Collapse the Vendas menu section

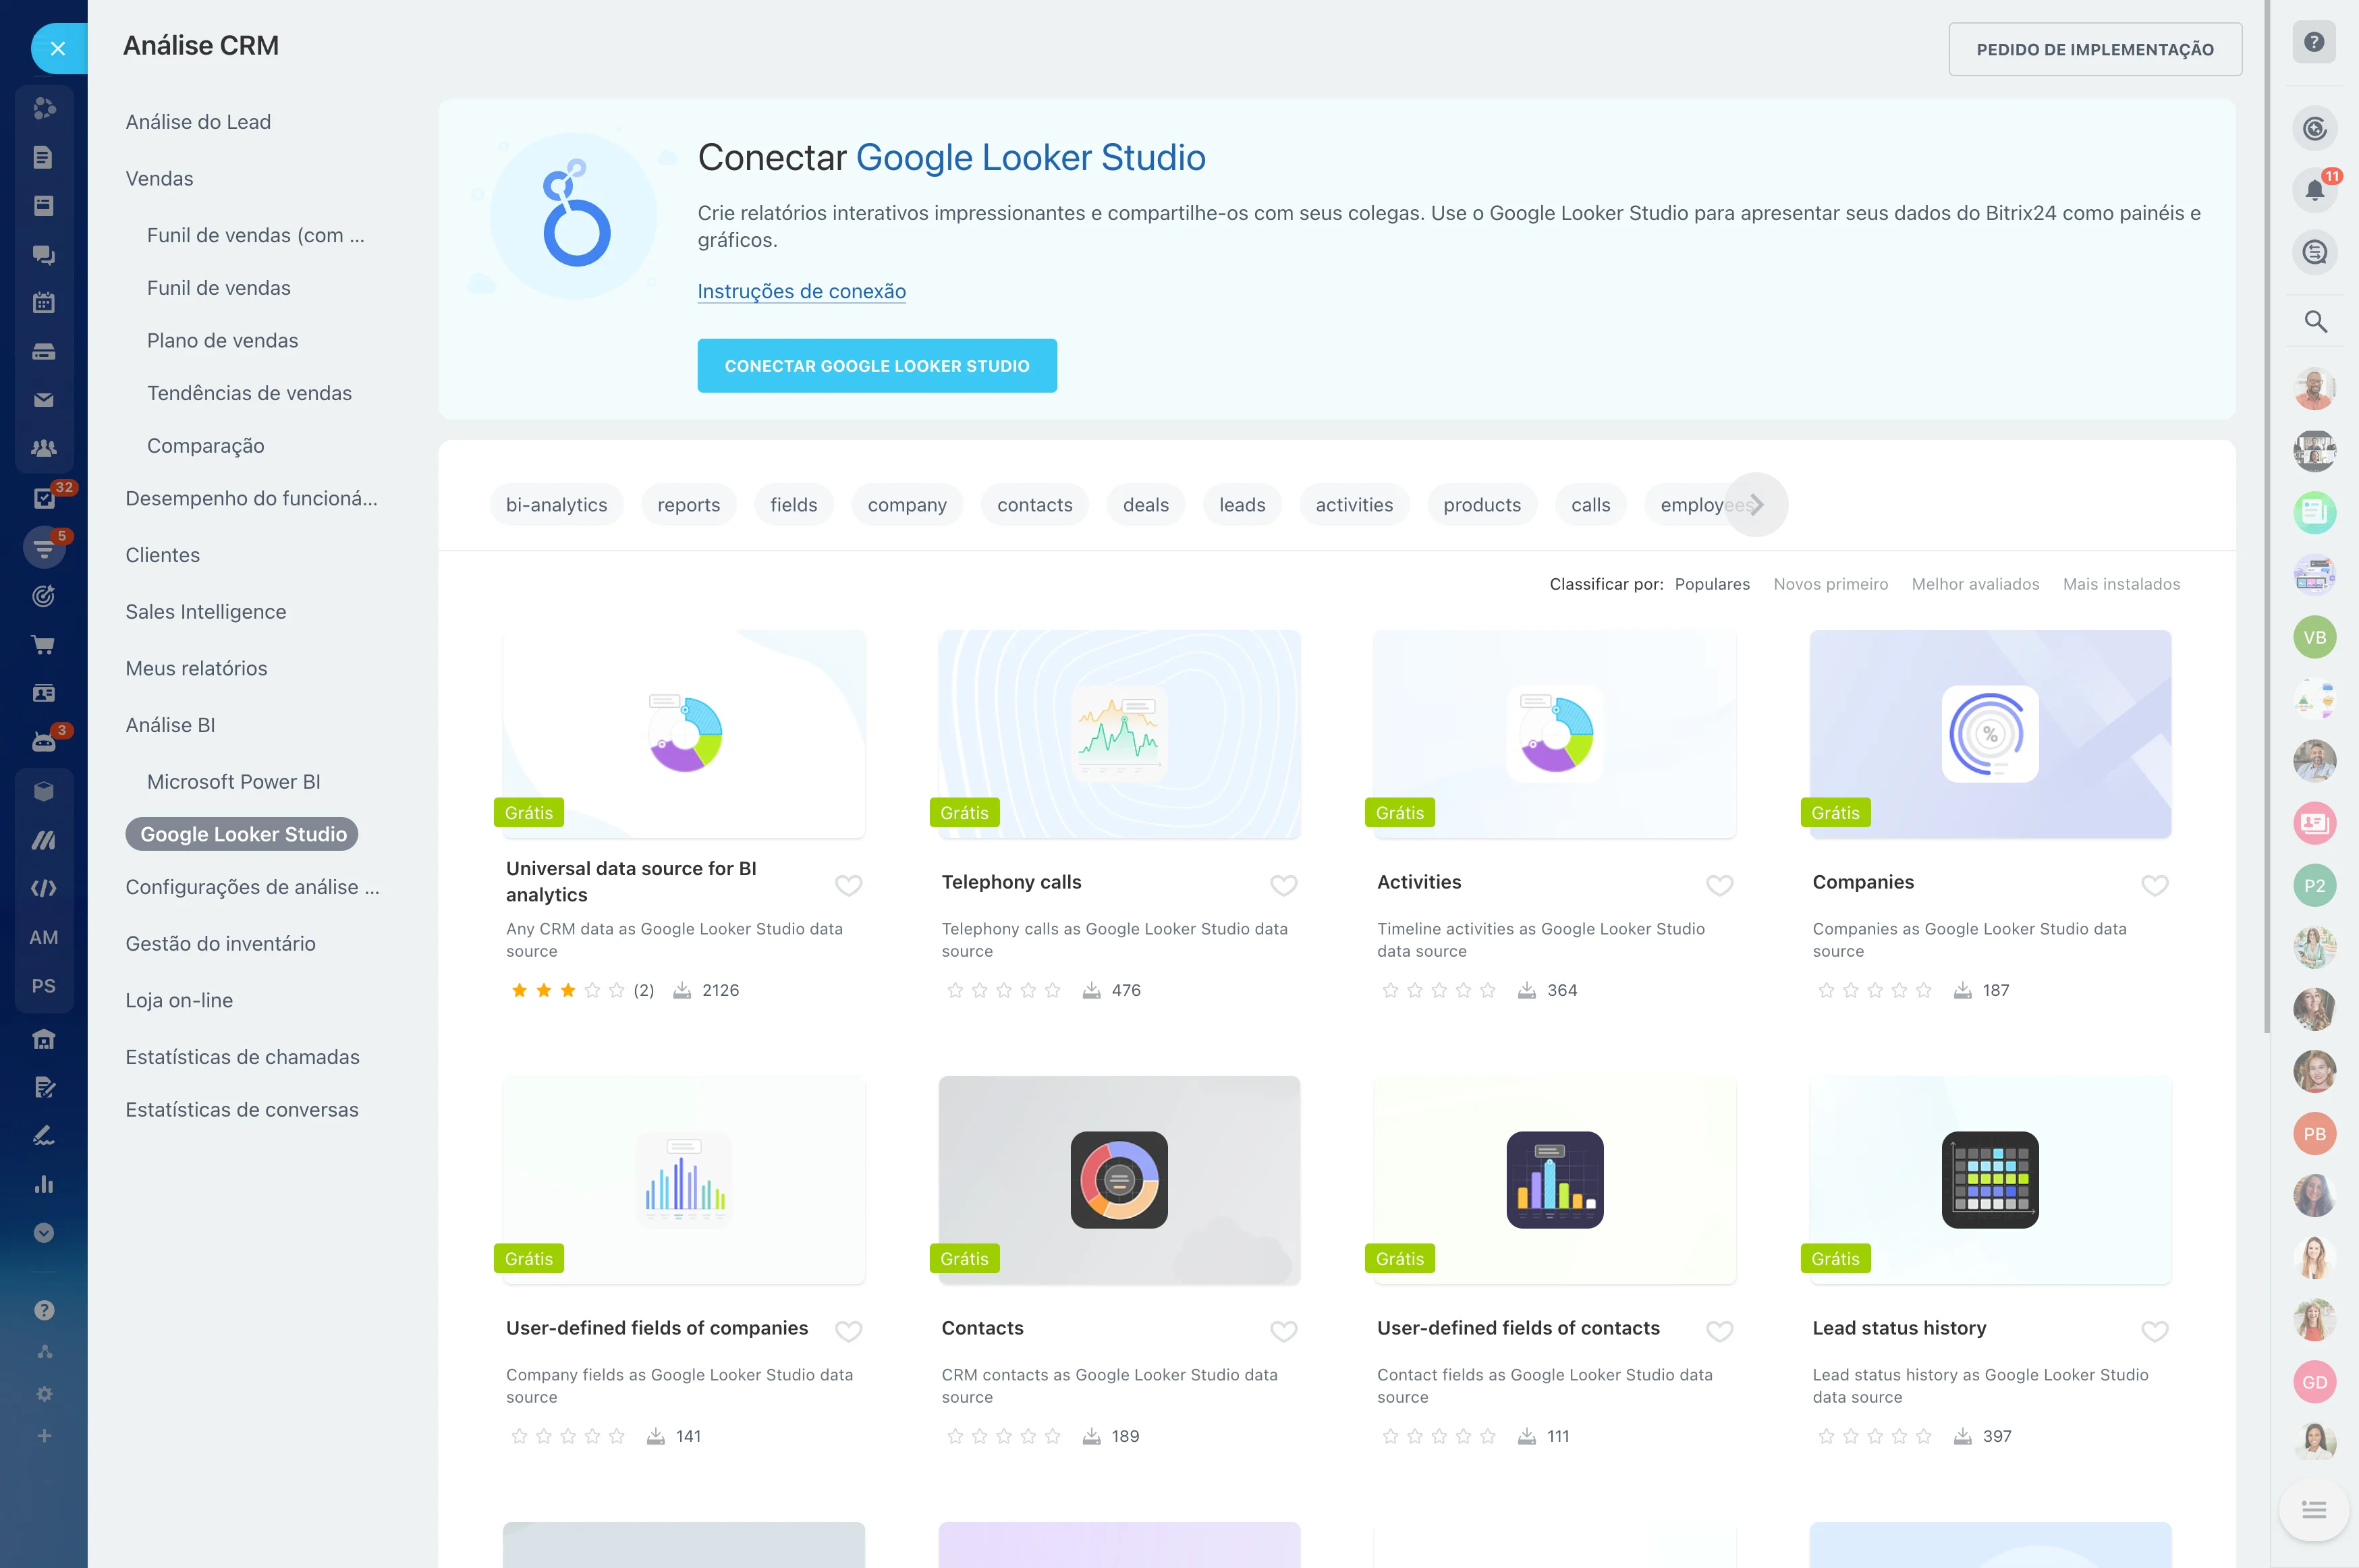[159, 179]
